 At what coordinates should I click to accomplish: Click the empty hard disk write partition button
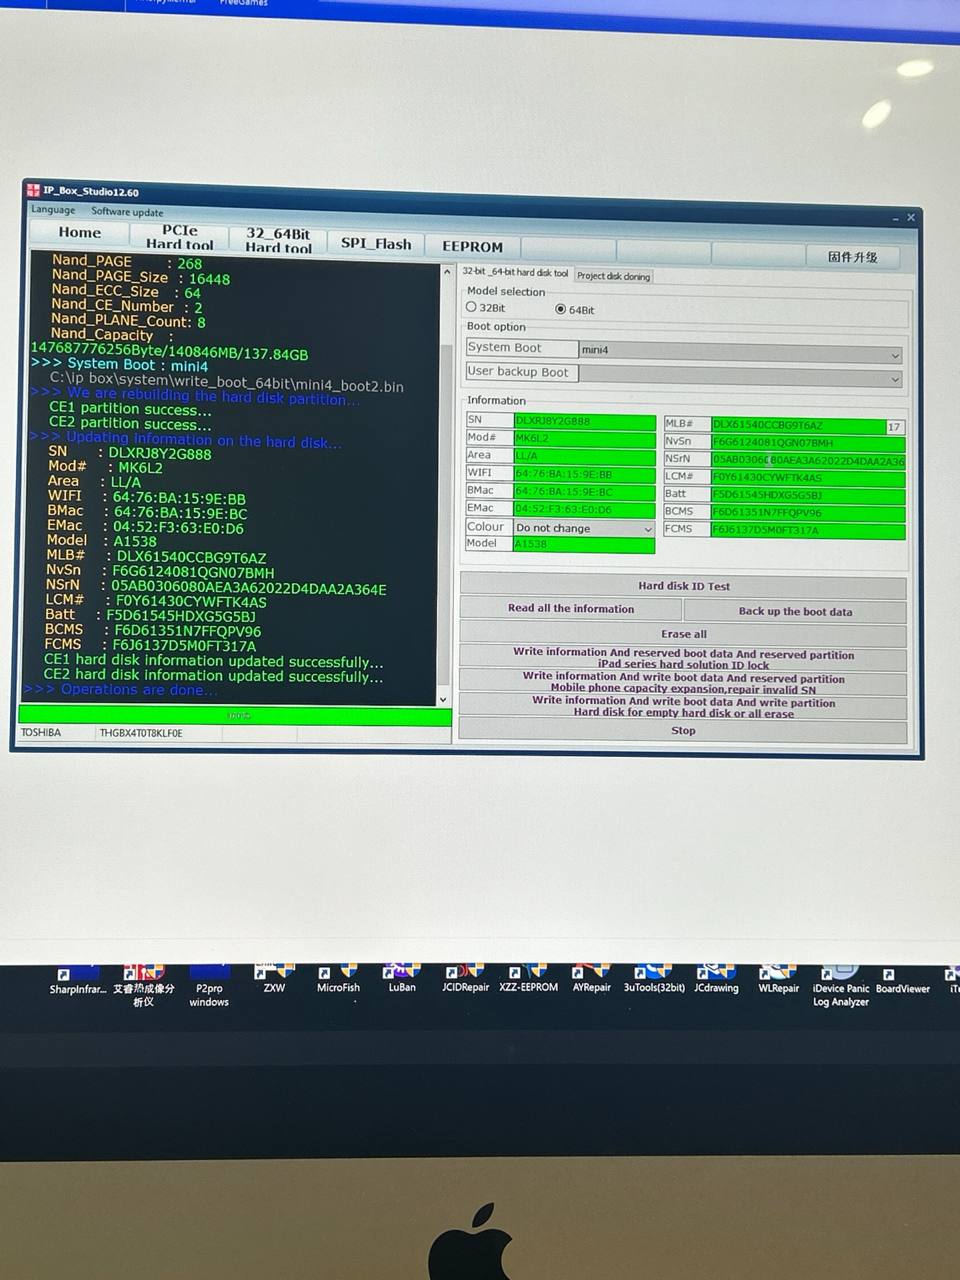tap(683, 707)
